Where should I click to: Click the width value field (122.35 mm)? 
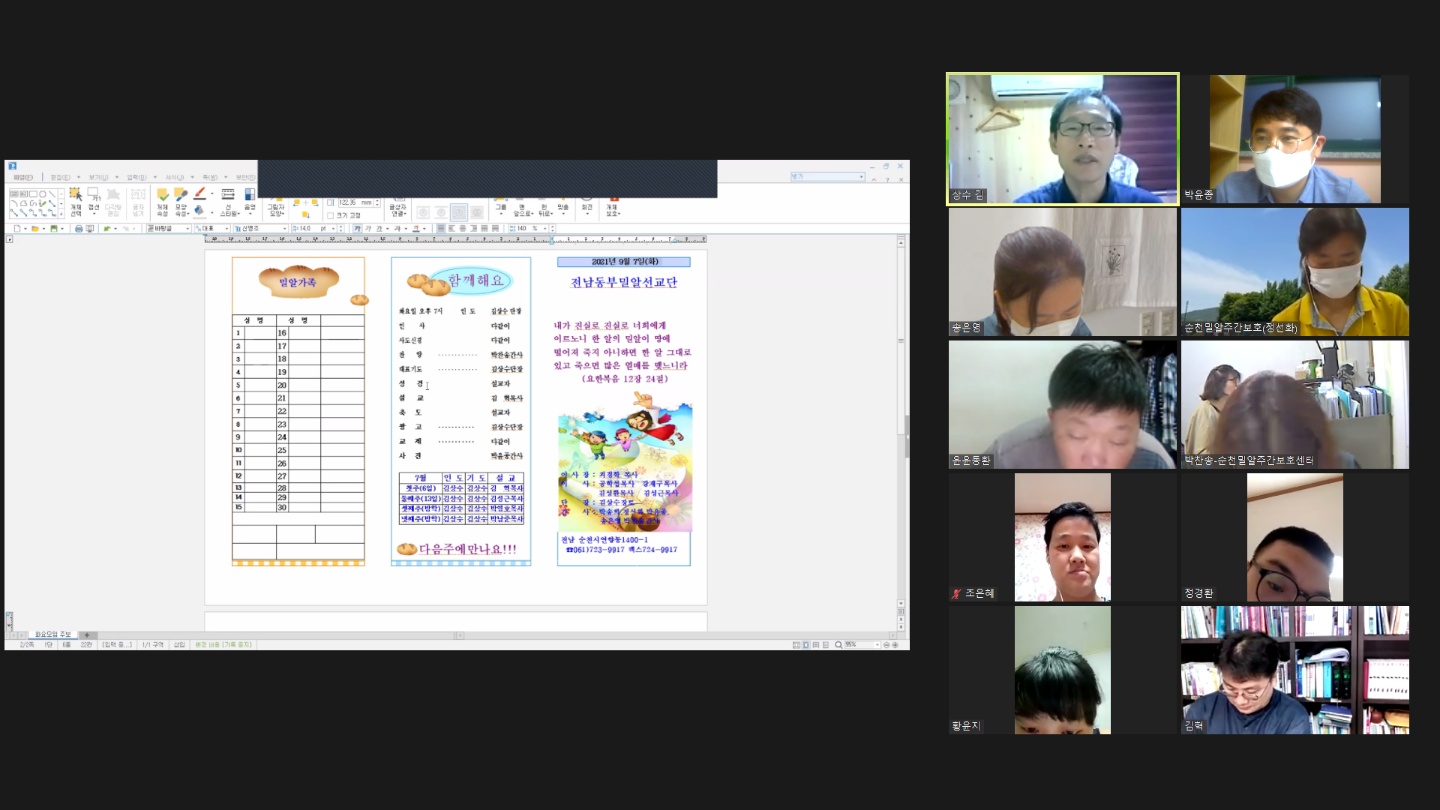click(354, 202)
